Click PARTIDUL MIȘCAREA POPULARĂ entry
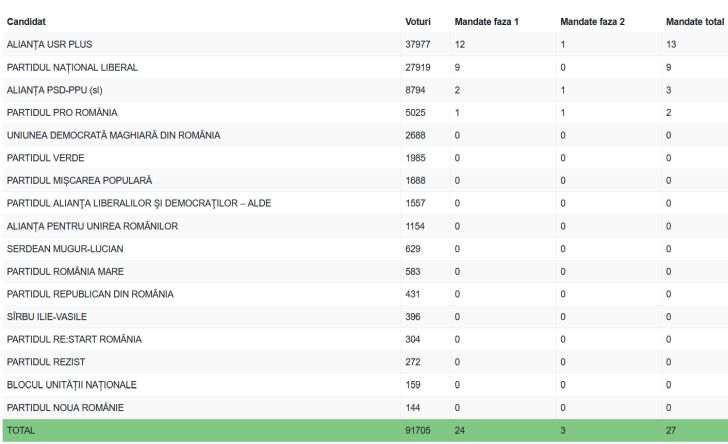Viewport: 728px width, 444px height. [79, 180]
